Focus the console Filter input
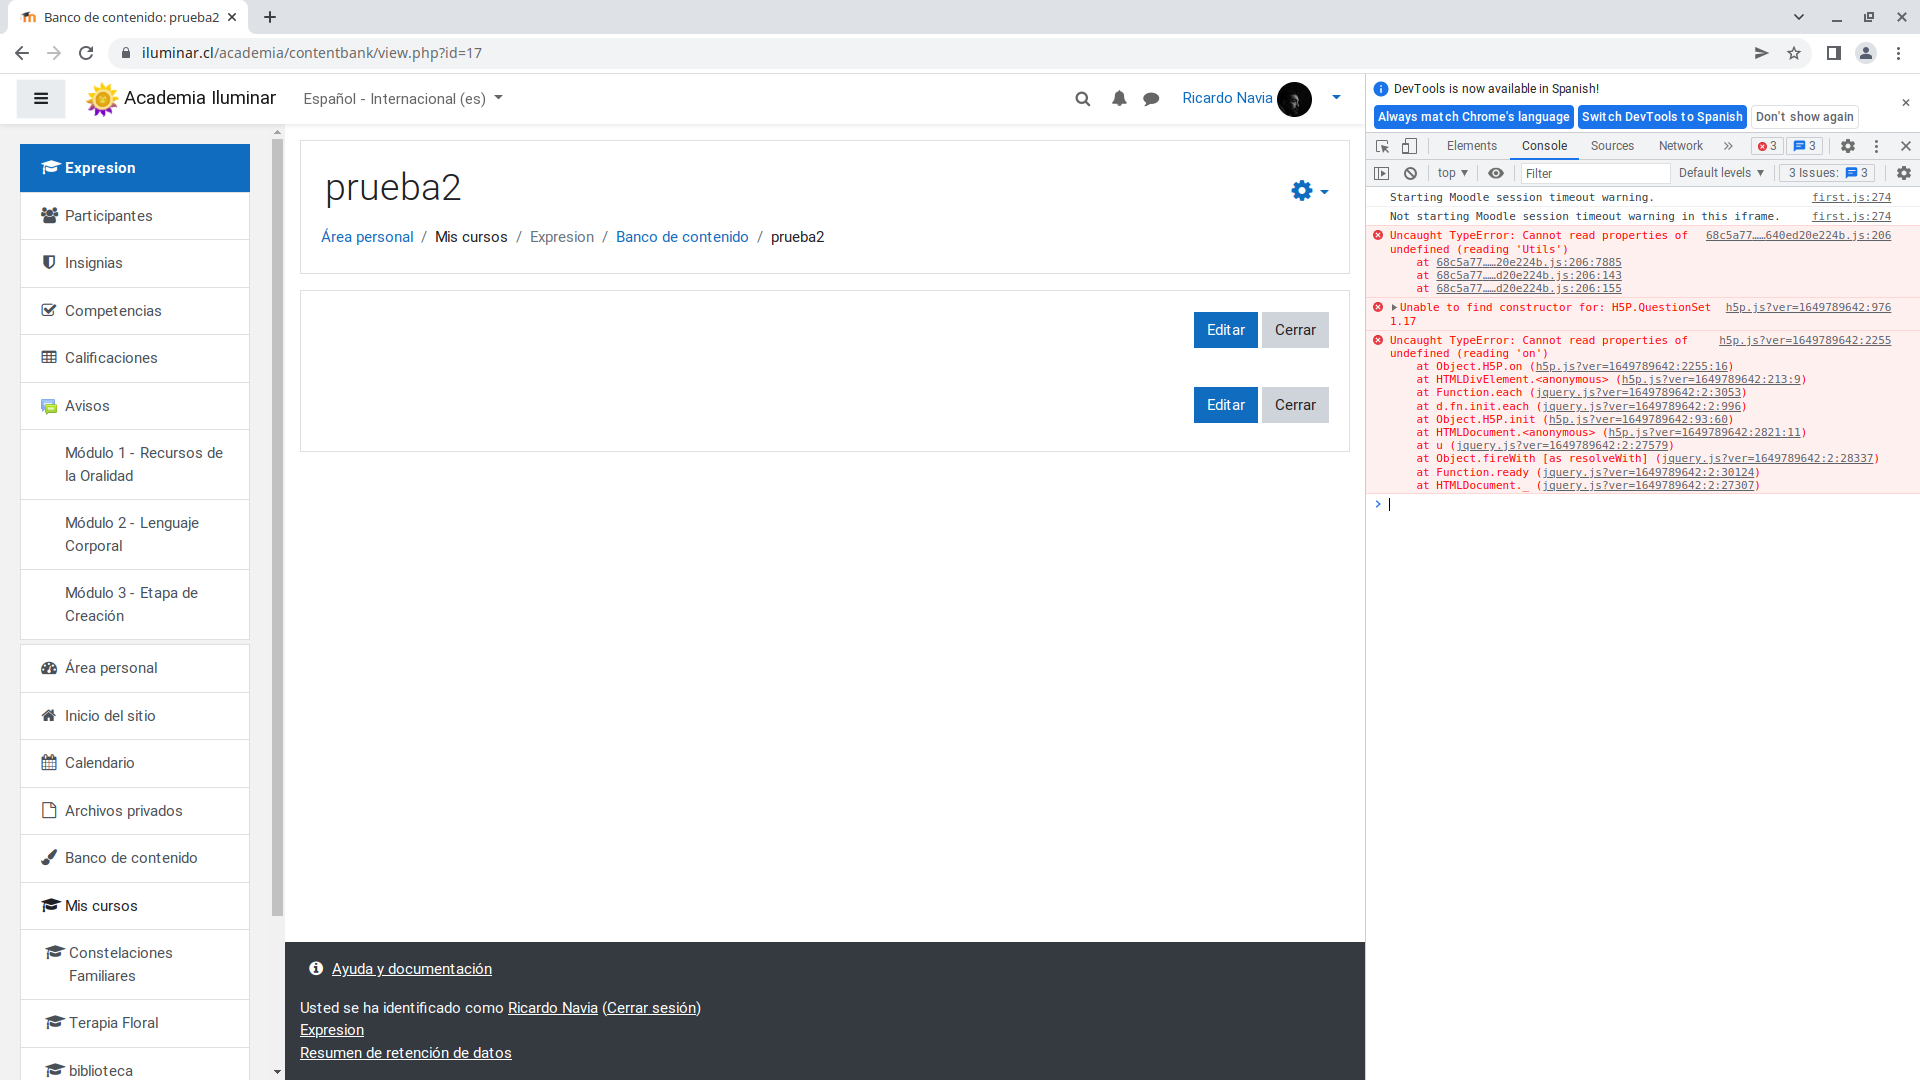Viewport: 1920px width, 1080px height. point(1595,173)
